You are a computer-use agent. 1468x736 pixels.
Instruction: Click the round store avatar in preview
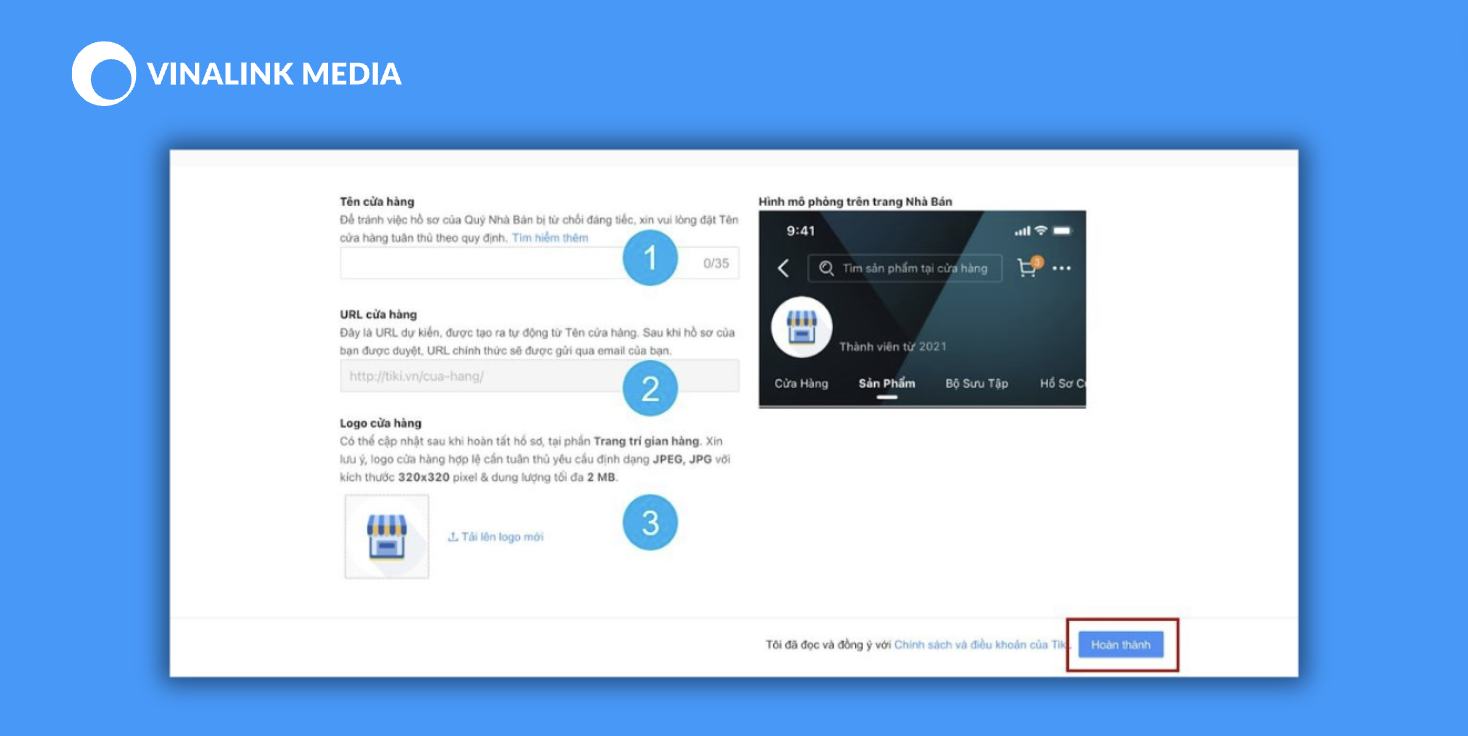pyautogui.click(x=802, y=327)
